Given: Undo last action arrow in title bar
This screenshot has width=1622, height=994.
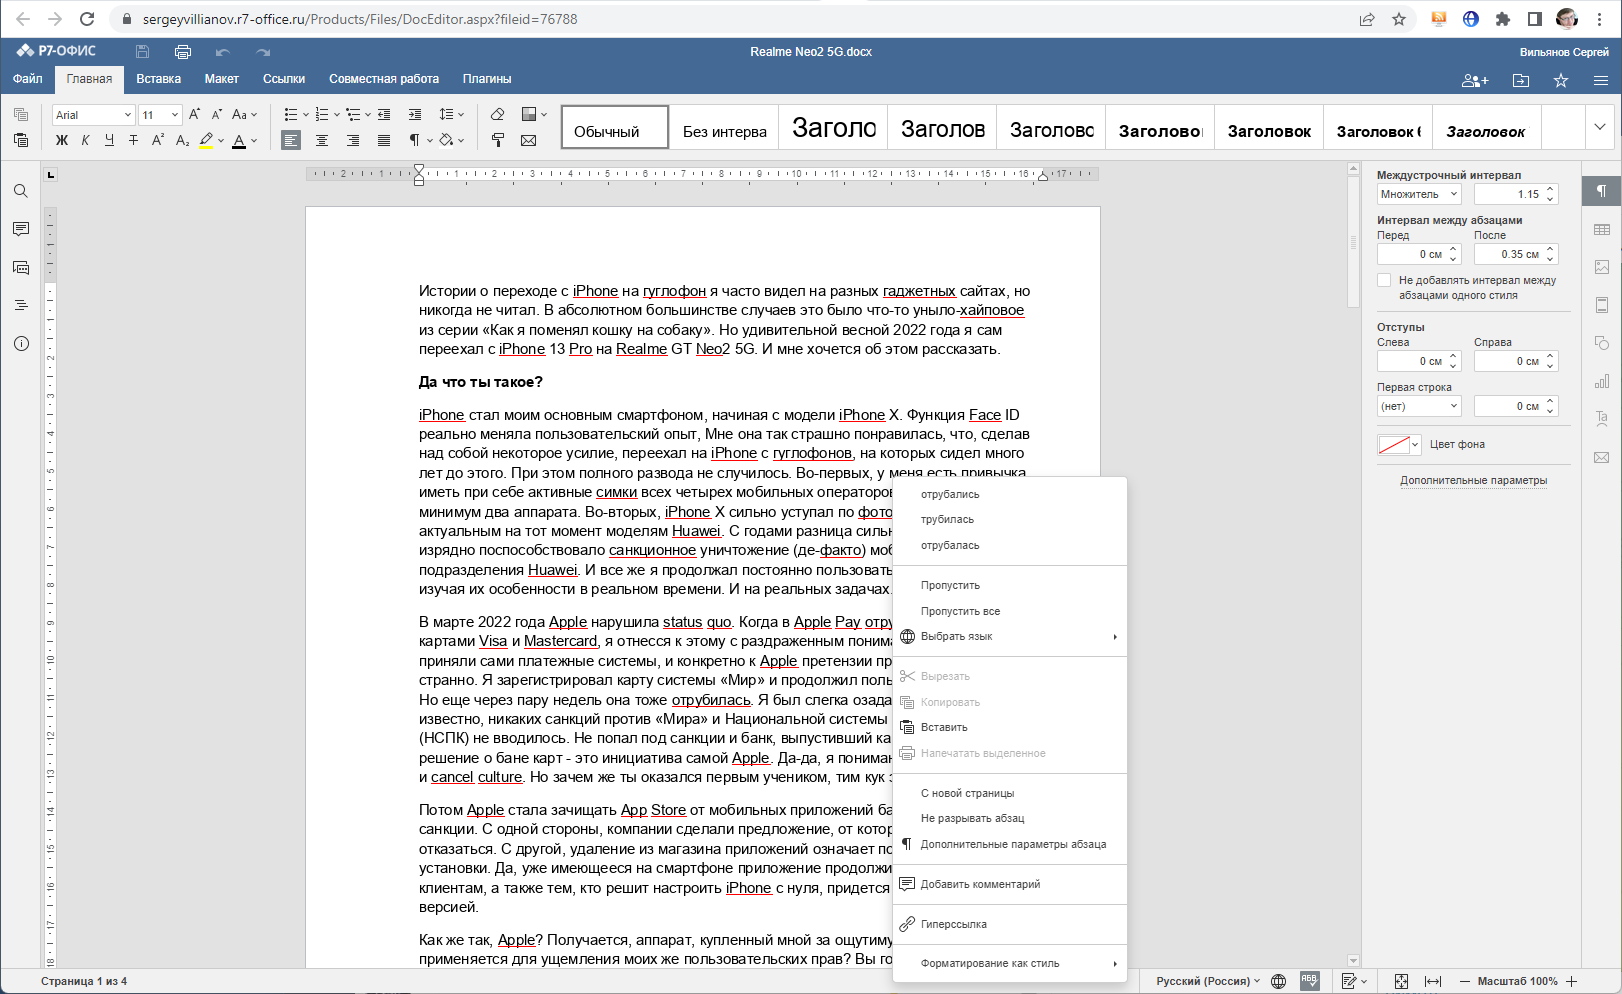Looking at the screenshot, I should 223,51.
